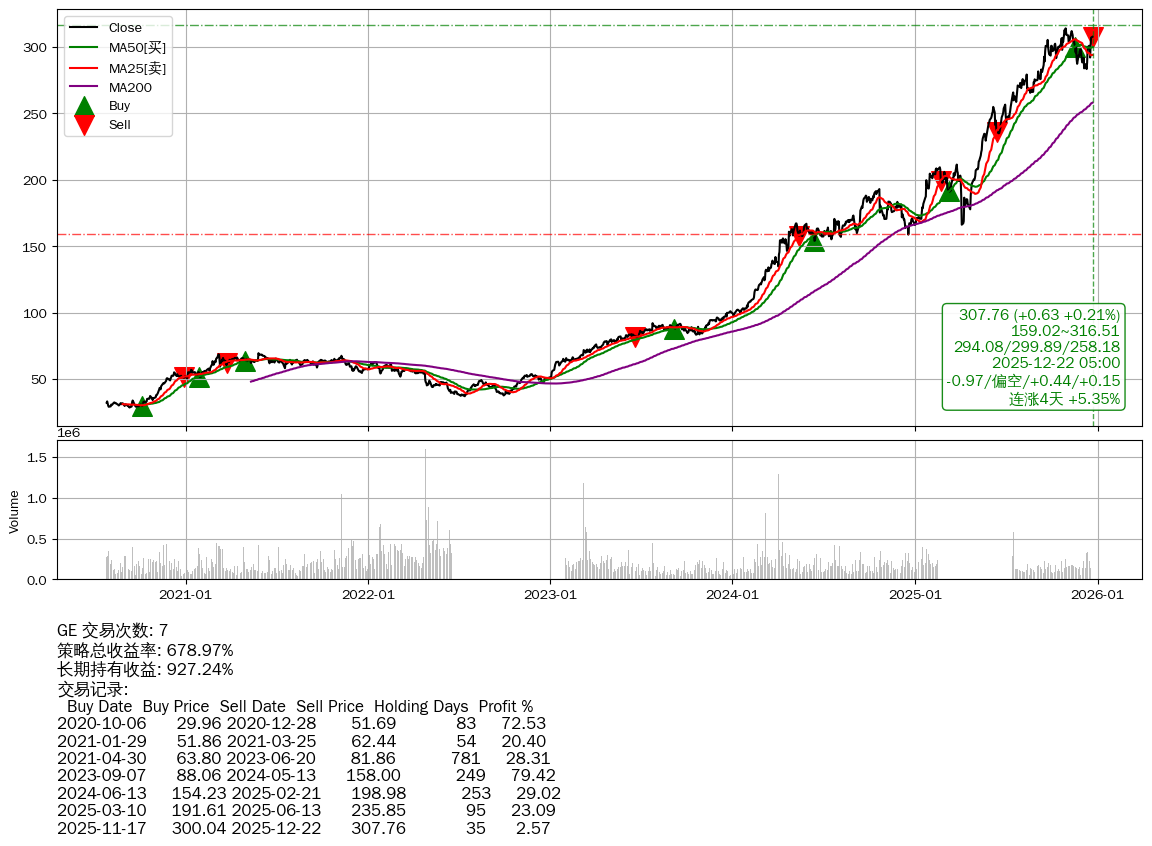Click the Sell marker from June 2023
This screenshot has width=1152, height=846.
tap(634, 336)
